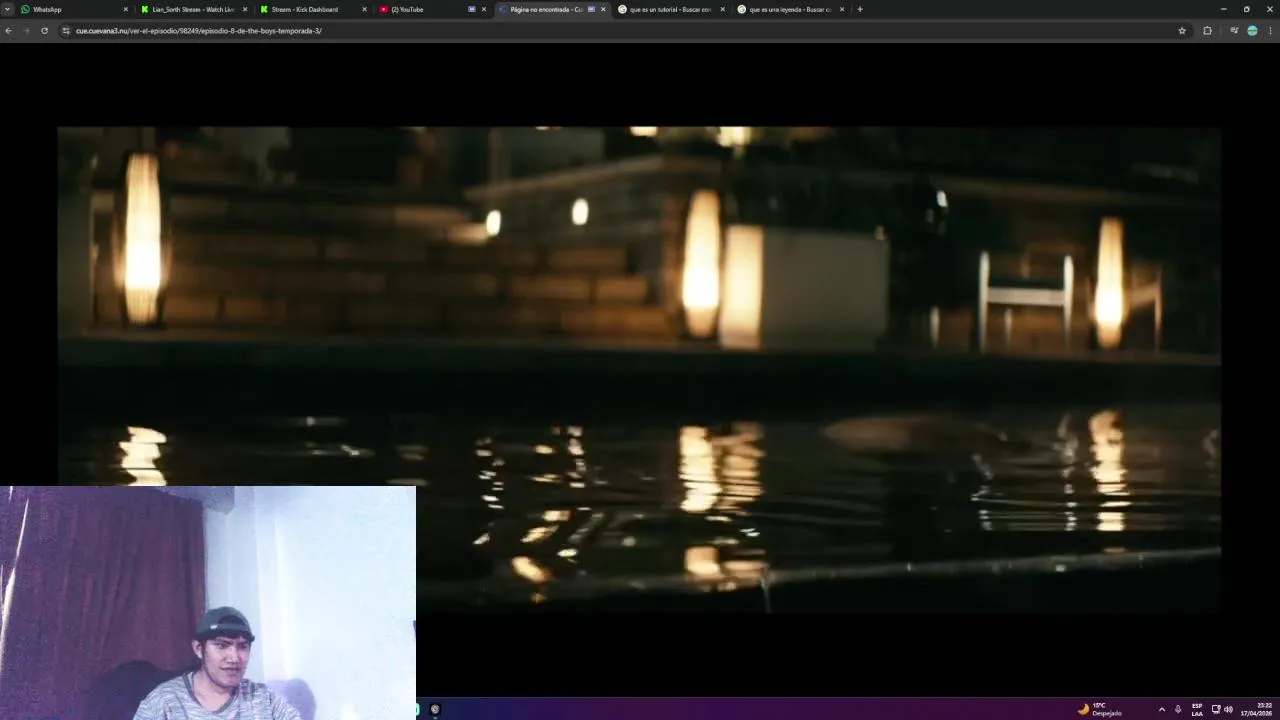Open the network tray icon
The height and width of the screenshot is (720, 1280).
(1216, 709)
